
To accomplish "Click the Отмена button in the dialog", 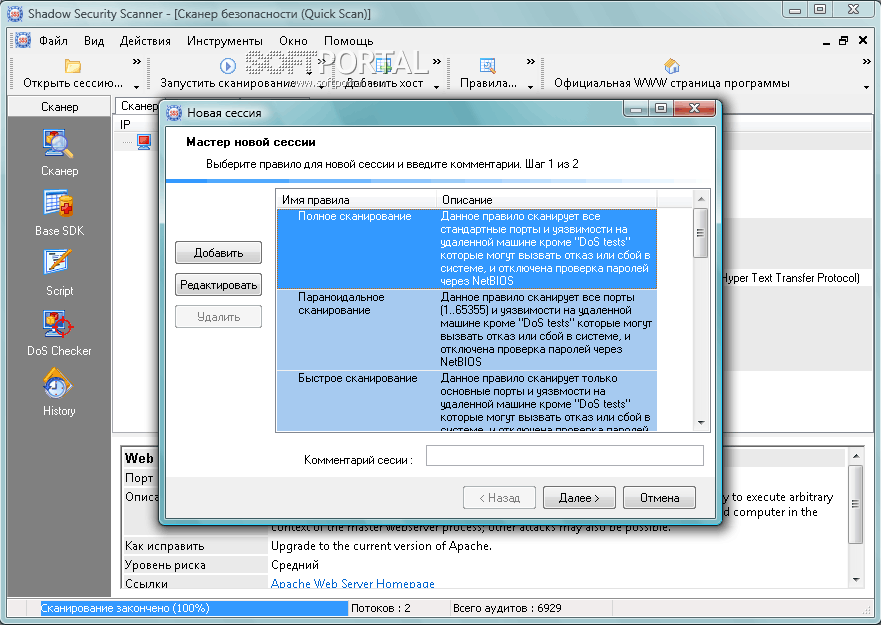I will coord(660,497).
